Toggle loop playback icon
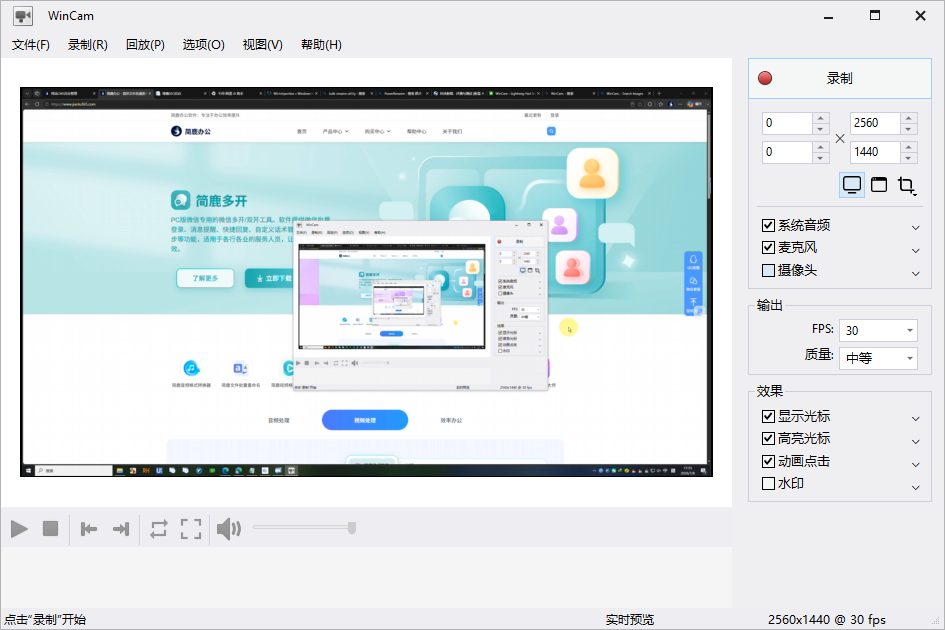Image resolution: width=945 pixels, height=630 pixels. [x=159, y=529]
